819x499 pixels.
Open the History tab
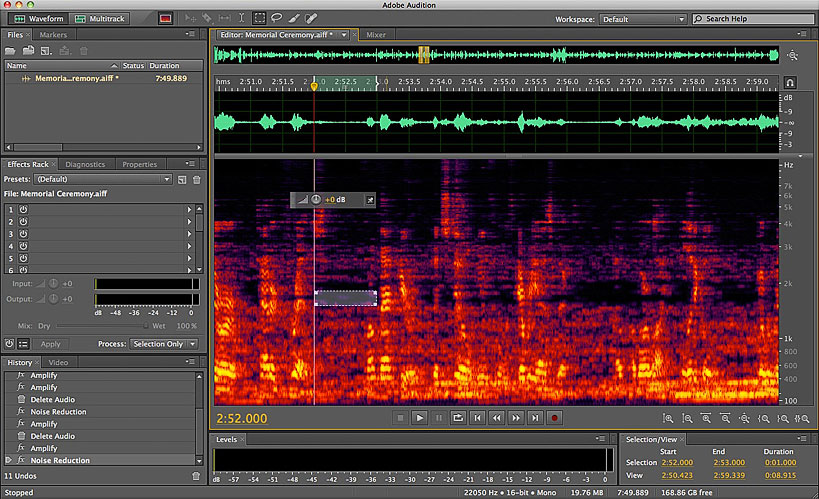(20, 362)
